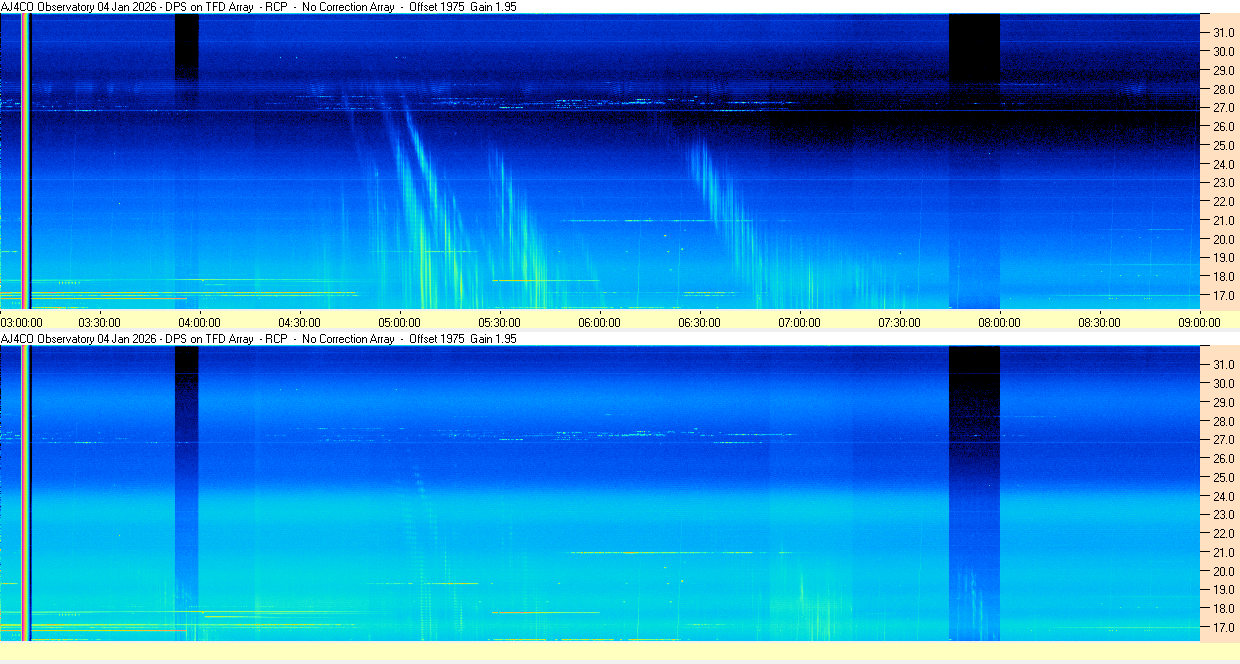Screen dimensions: 1240x664
Task: Click 25.0 on lower spectrogram frequency scale
Action: point(1224,477)
